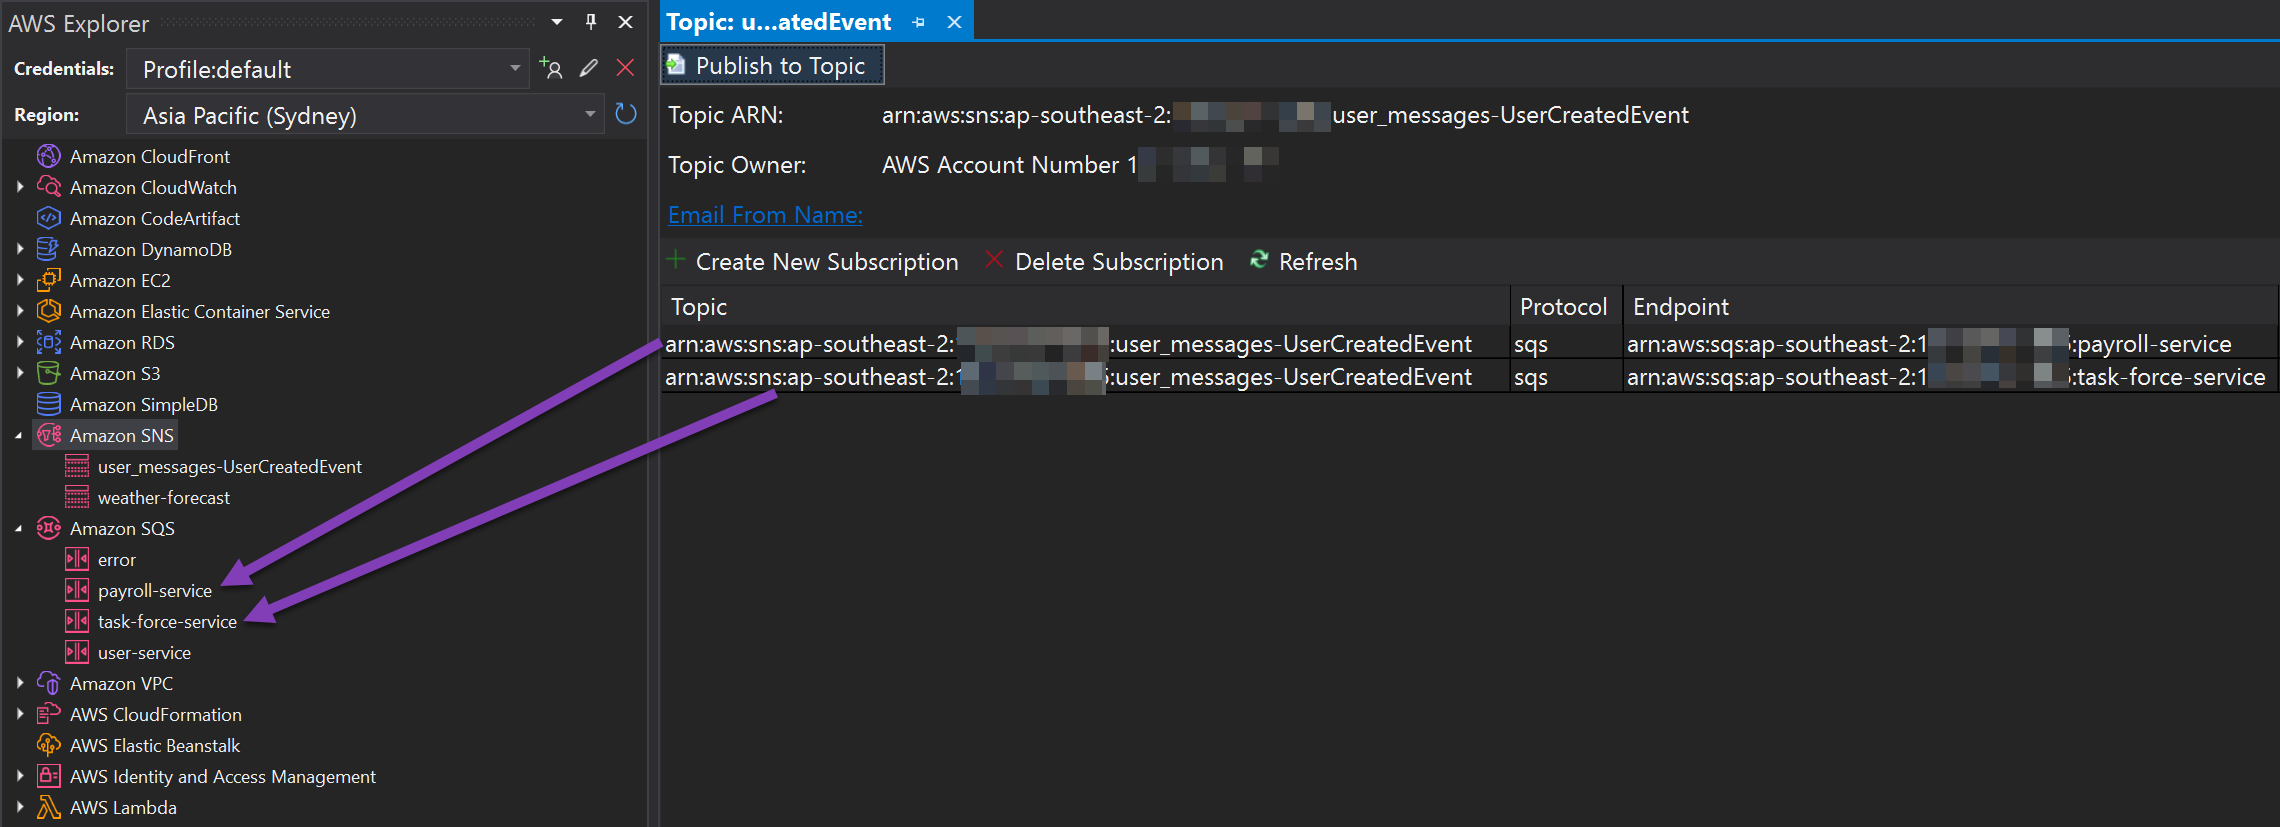The width and height of the screenshot is (2280, 827).
Task: Open the AWS Explorer window options arrow
Action: [x=557, y=22]
